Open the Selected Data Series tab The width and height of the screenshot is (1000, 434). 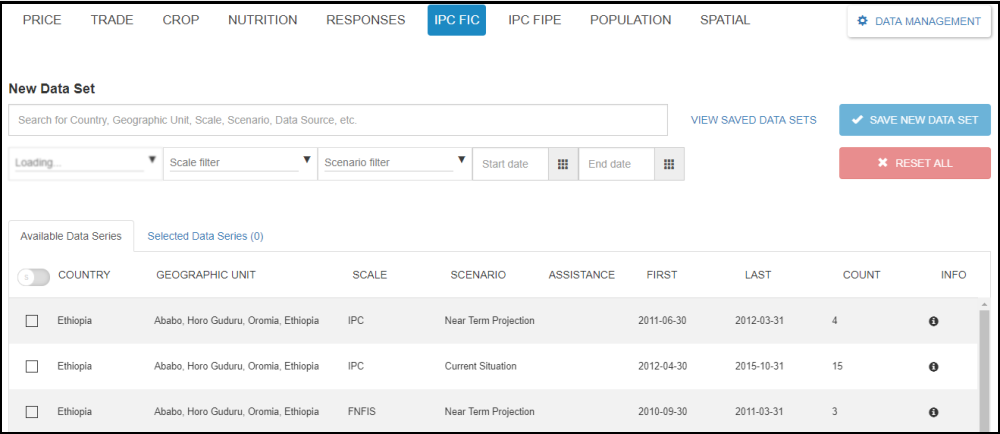coord(205,237)
